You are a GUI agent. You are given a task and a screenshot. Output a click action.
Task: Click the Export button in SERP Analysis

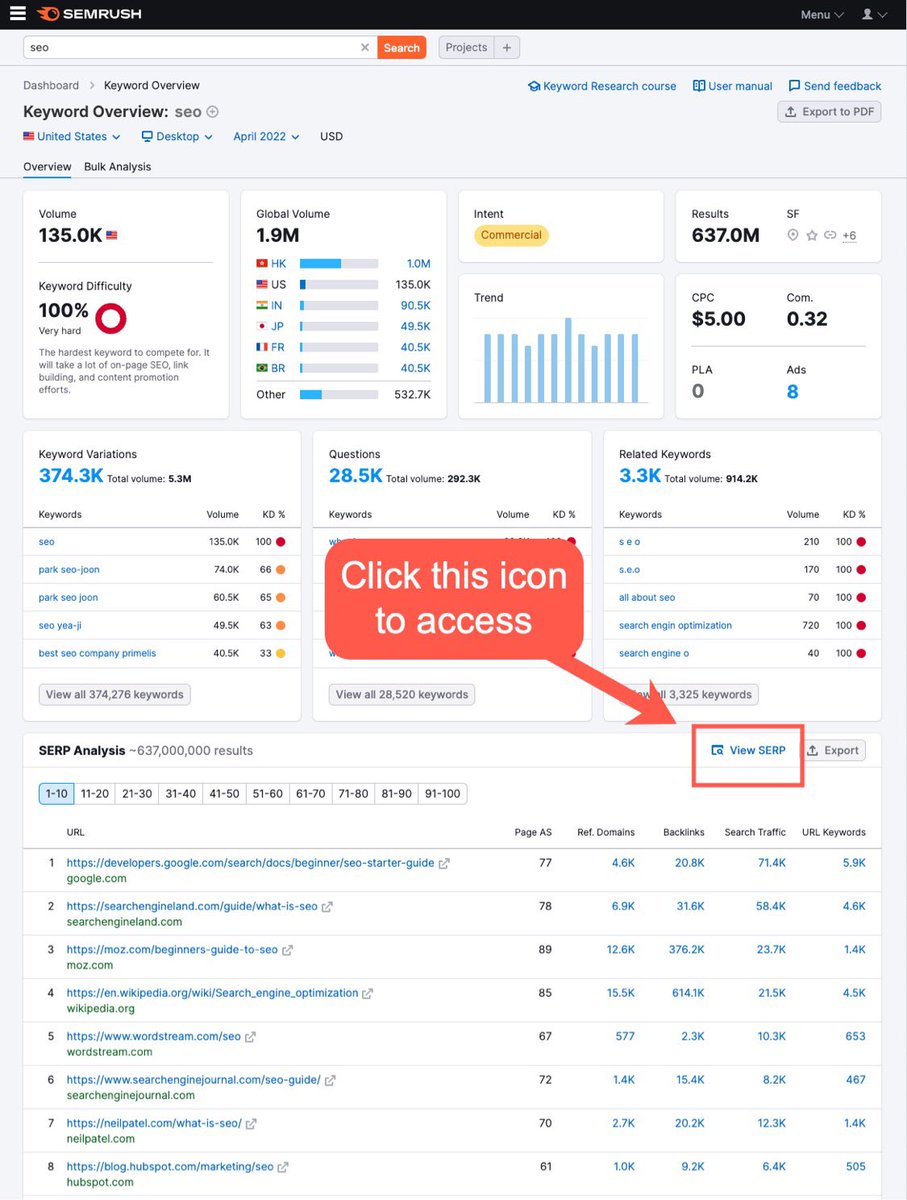(833, 750)
